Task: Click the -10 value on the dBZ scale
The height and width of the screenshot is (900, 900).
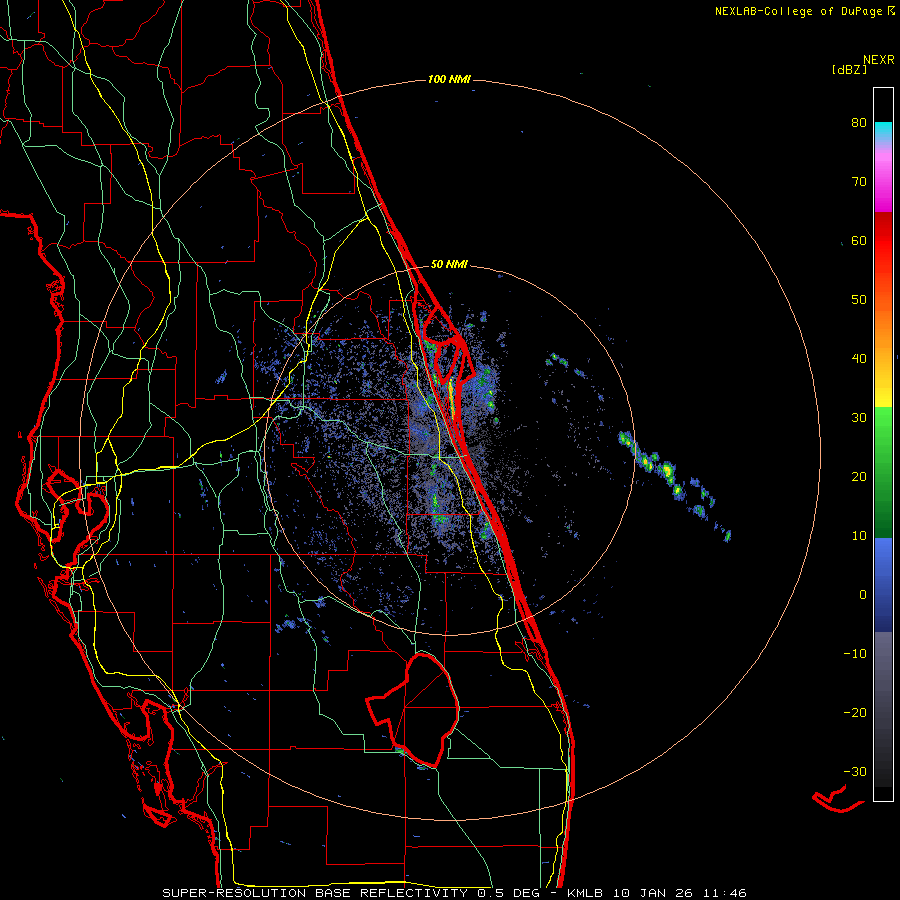Action: (x=855, y=654)
